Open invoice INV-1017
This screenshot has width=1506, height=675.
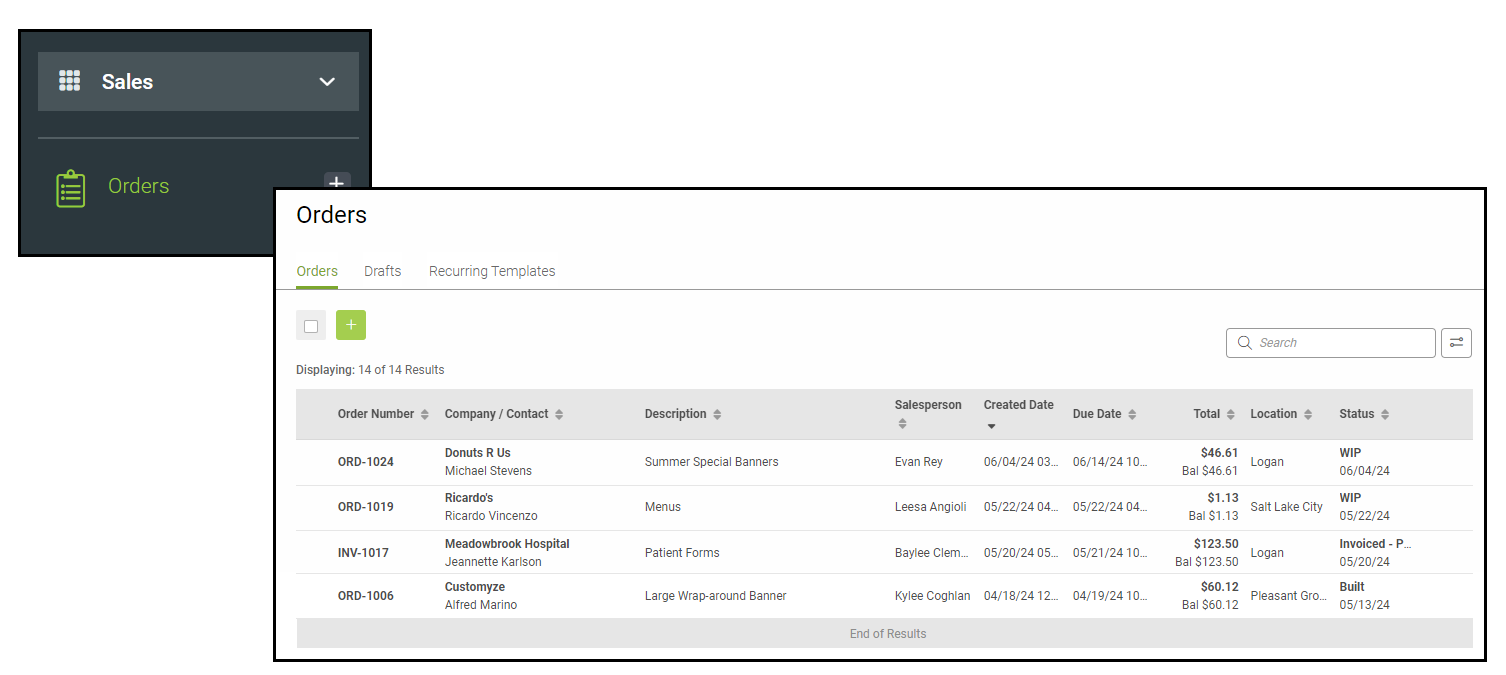[363, 553]
